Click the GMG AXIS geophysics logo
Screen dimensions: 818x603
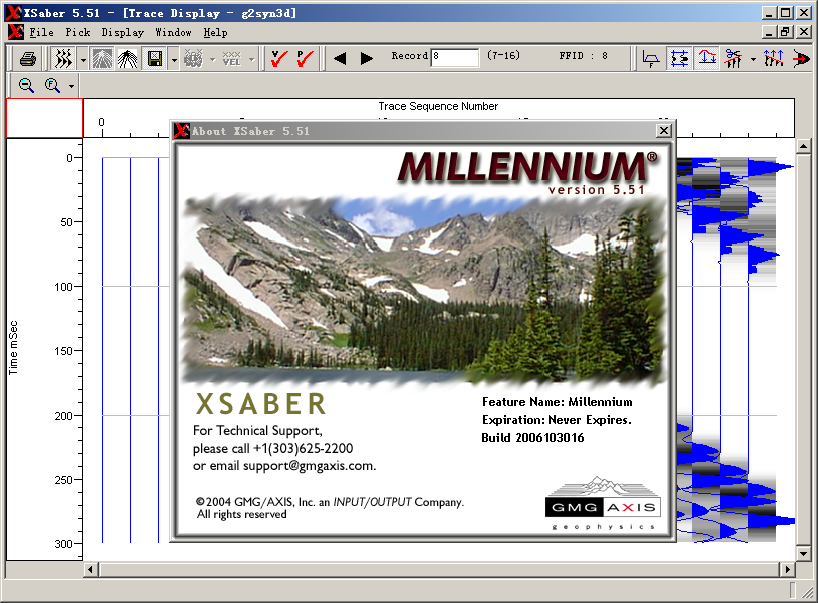(603, 503)
